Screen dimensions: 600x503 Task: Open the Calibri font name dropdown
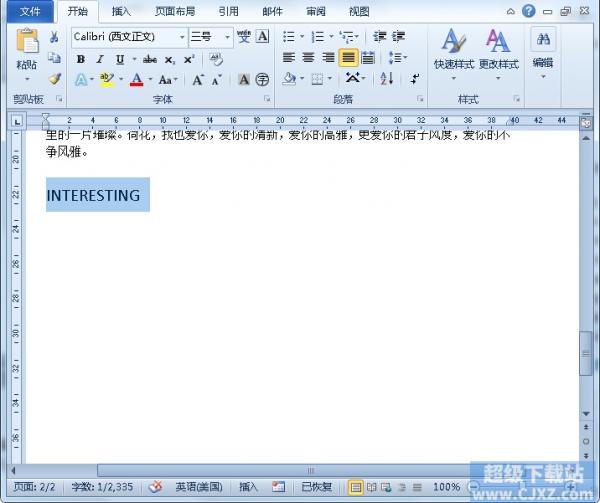182,37
